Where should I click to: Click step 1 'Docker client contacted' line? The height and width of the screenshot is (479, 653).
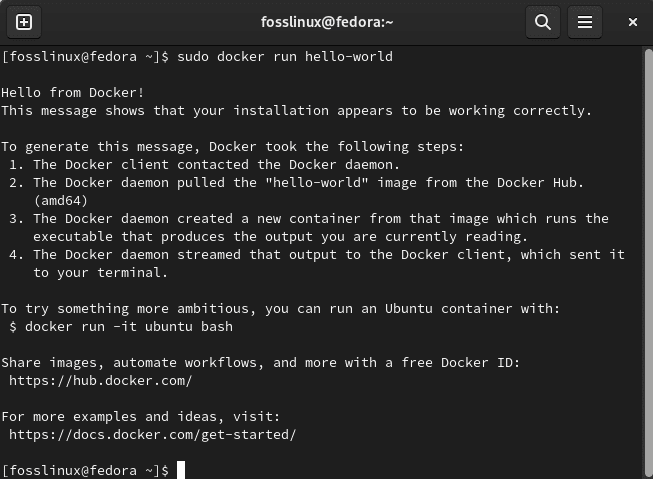coord(204,165)
